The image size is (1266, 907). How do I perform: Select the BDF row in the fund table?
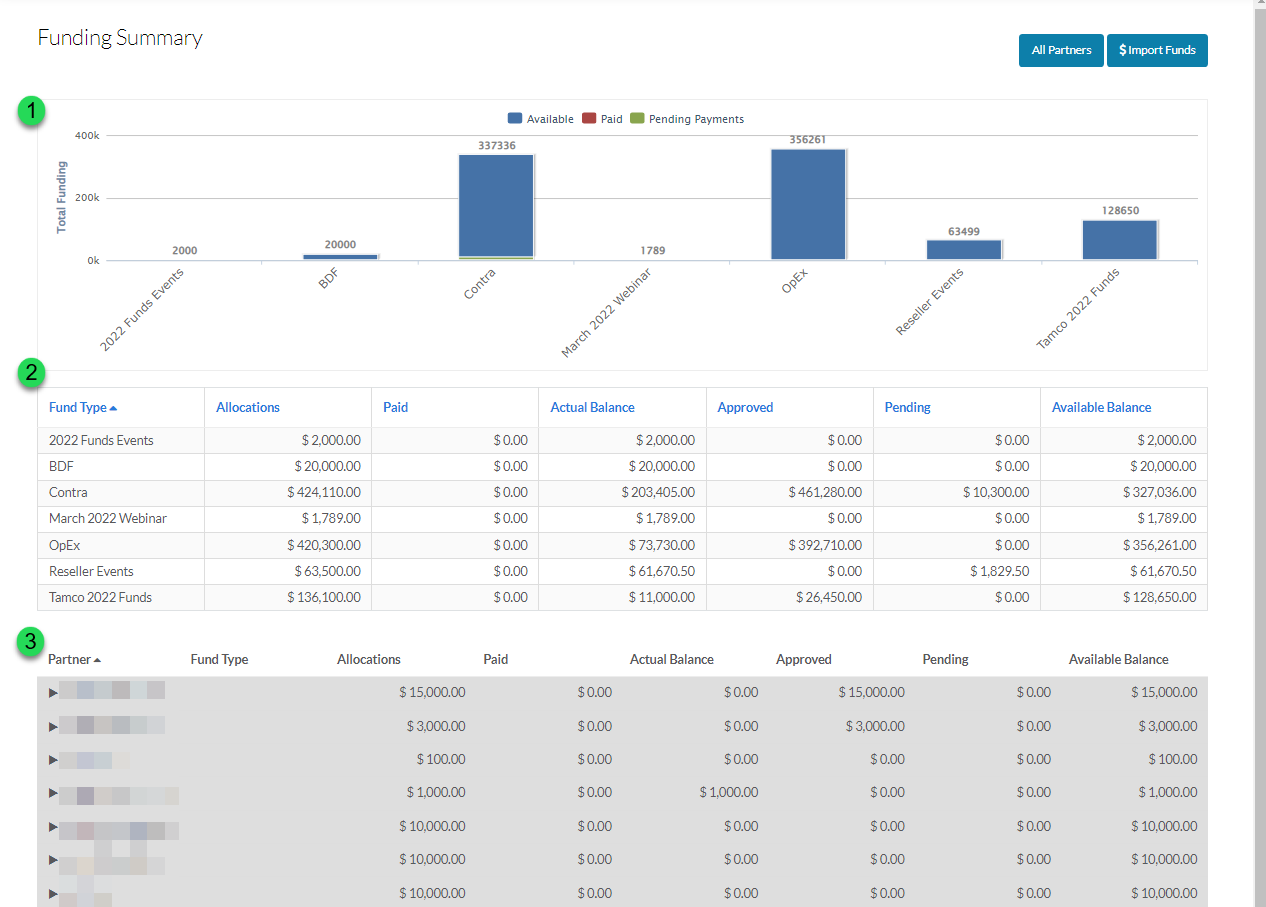pyautogui.click(x=400, y=465)
